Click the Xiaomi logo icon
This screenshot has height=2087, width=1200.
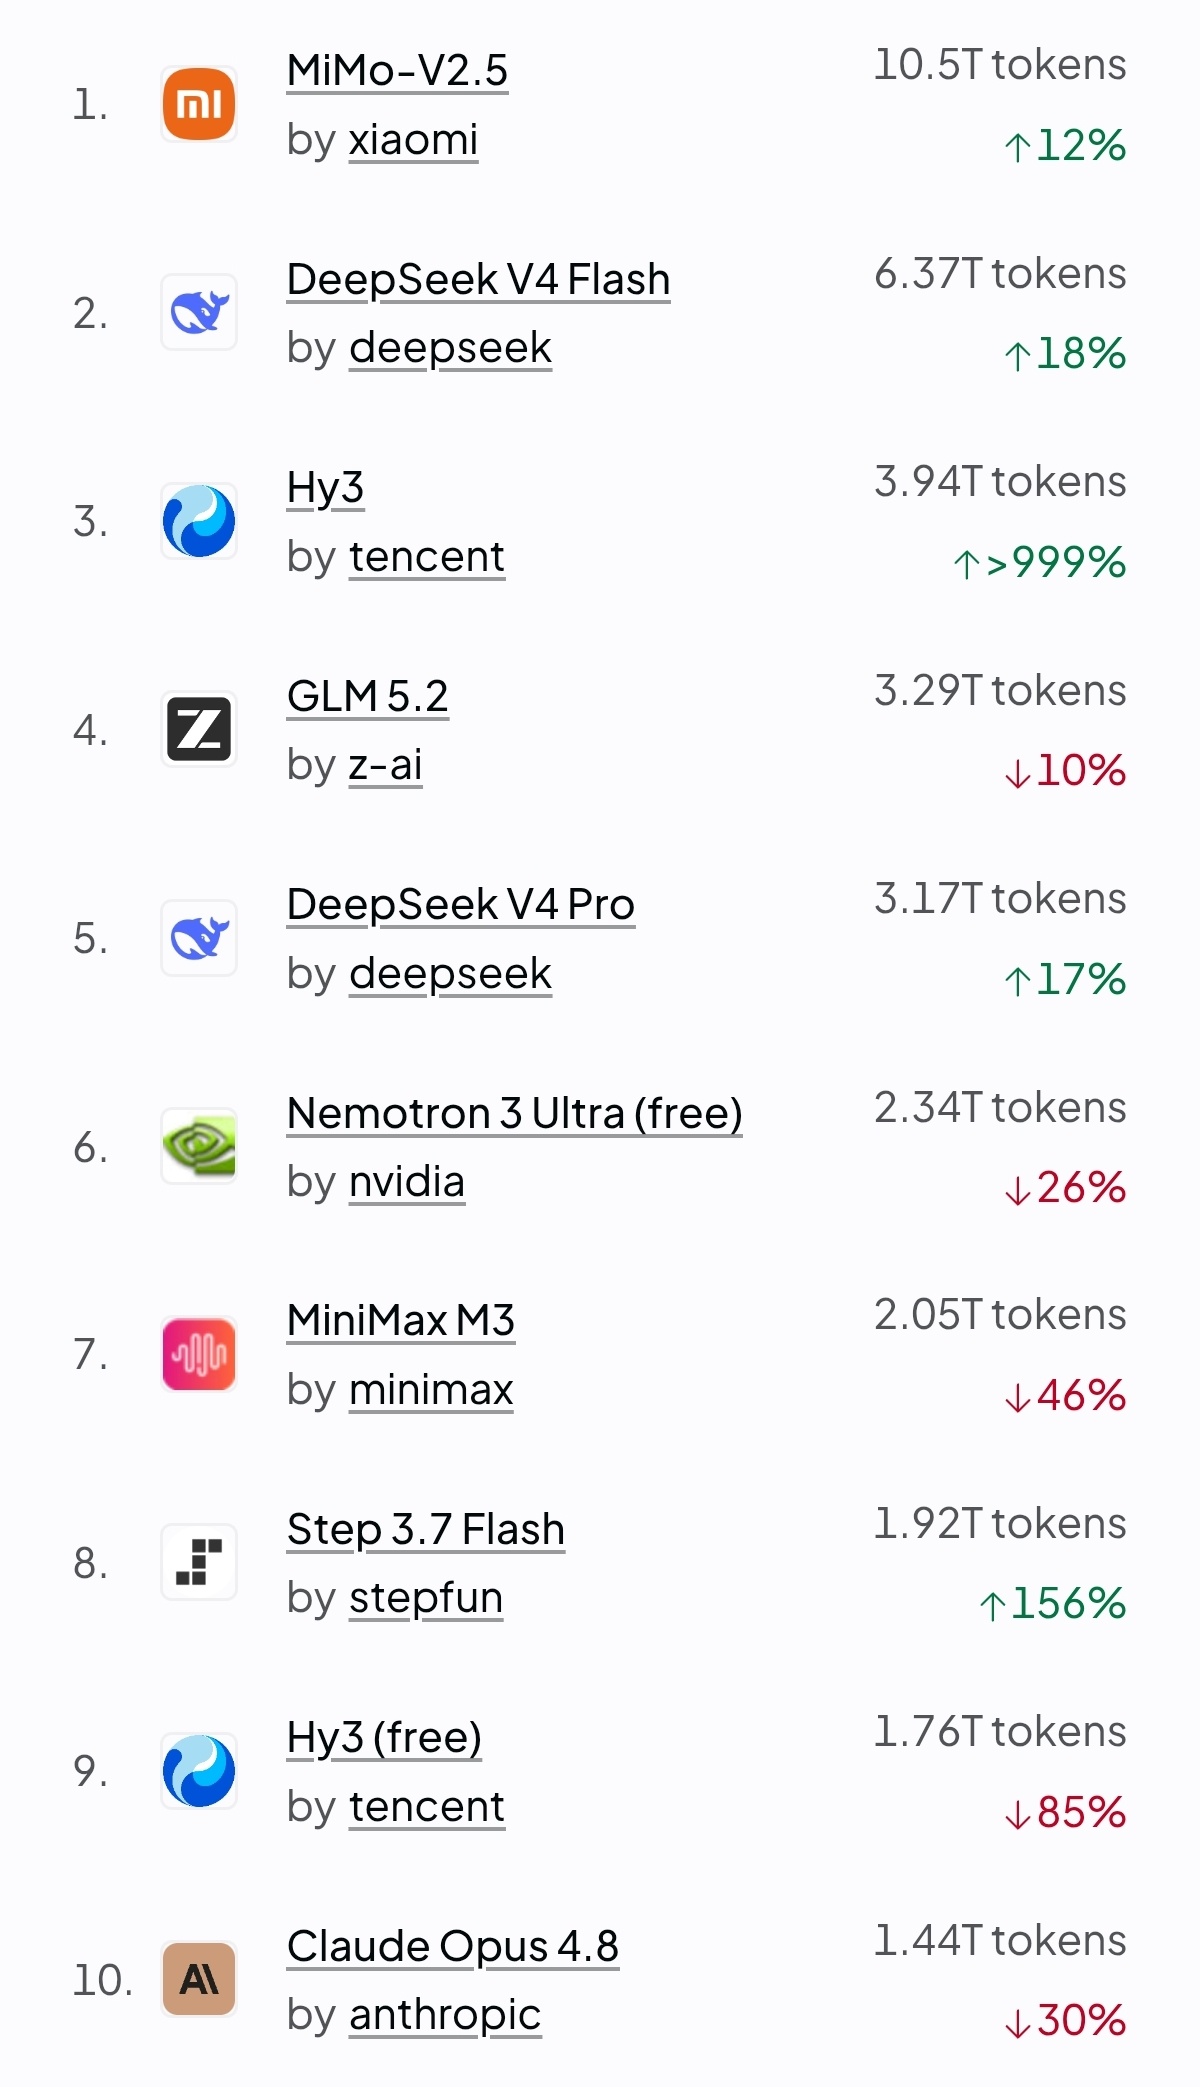pyautogui.click(x=199, y=104)
